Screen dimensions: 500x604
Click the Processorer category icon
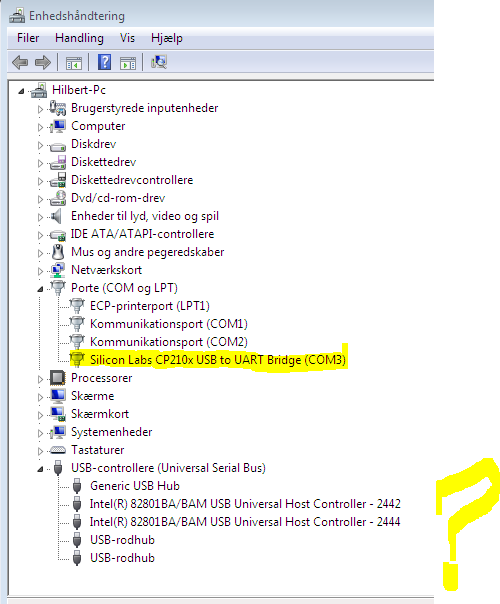(58, 378)
